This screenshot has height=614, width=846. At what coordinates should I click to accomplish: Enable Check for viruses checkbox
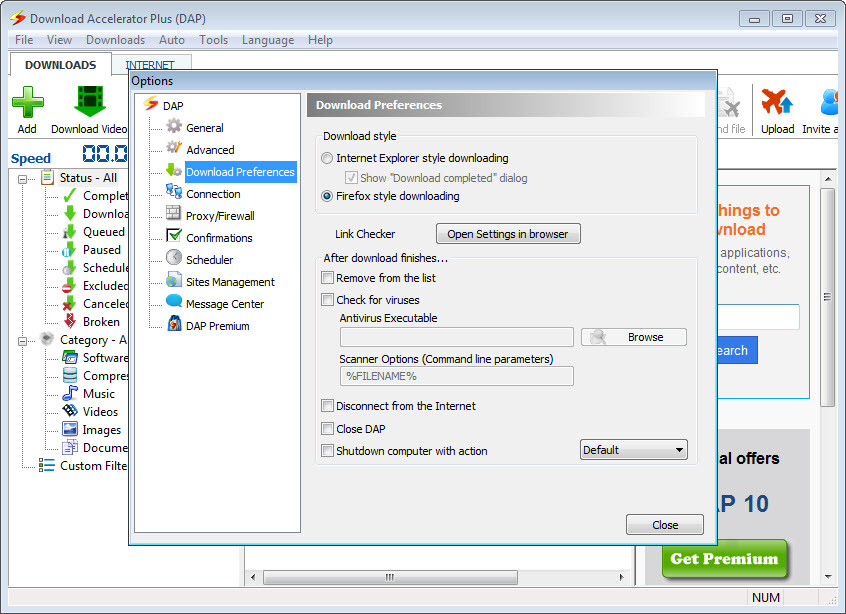[327, 299]
